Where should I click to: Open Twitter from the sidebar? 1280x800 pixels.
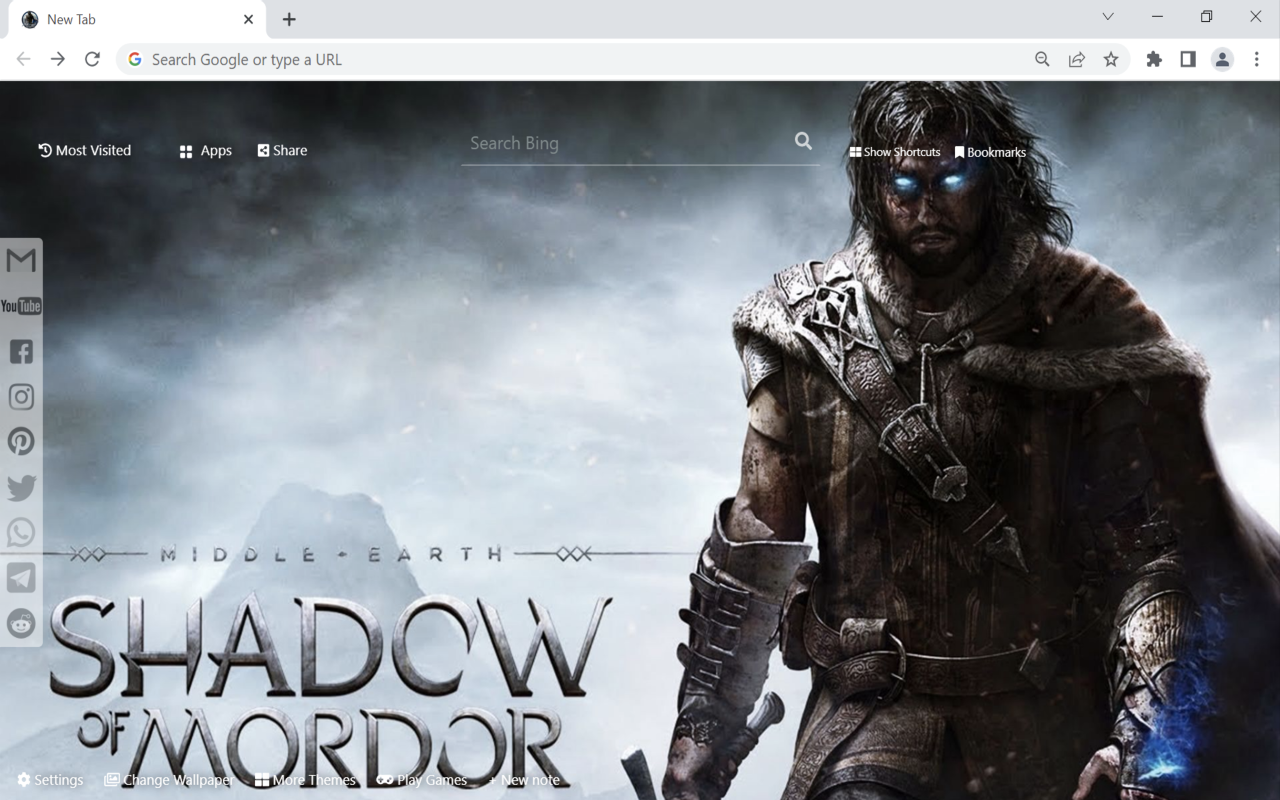click(21, 488)
